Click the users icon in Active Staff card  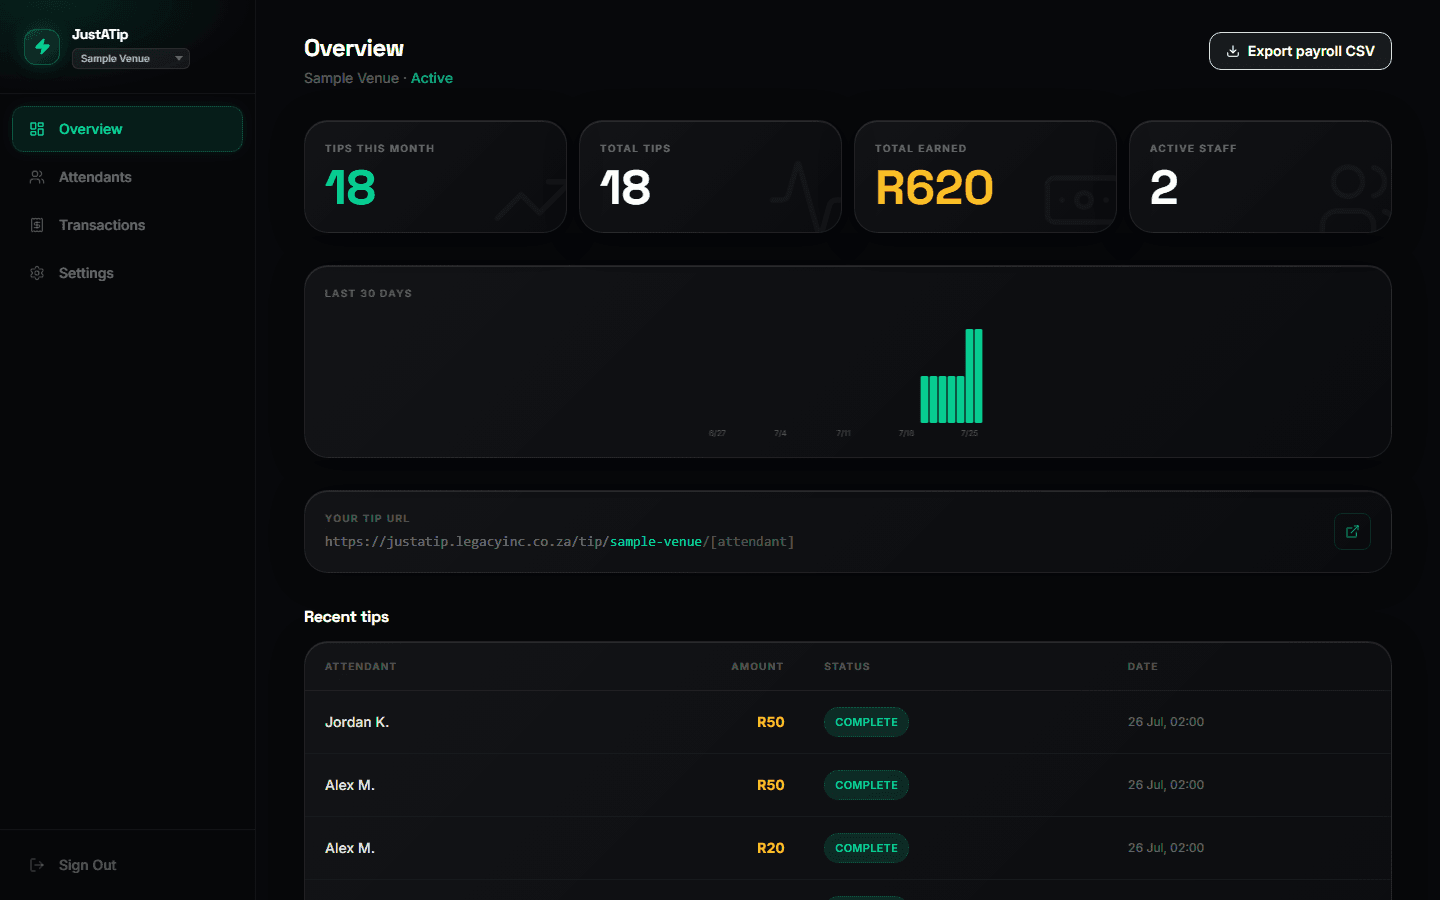click(x=1355, y=198)
